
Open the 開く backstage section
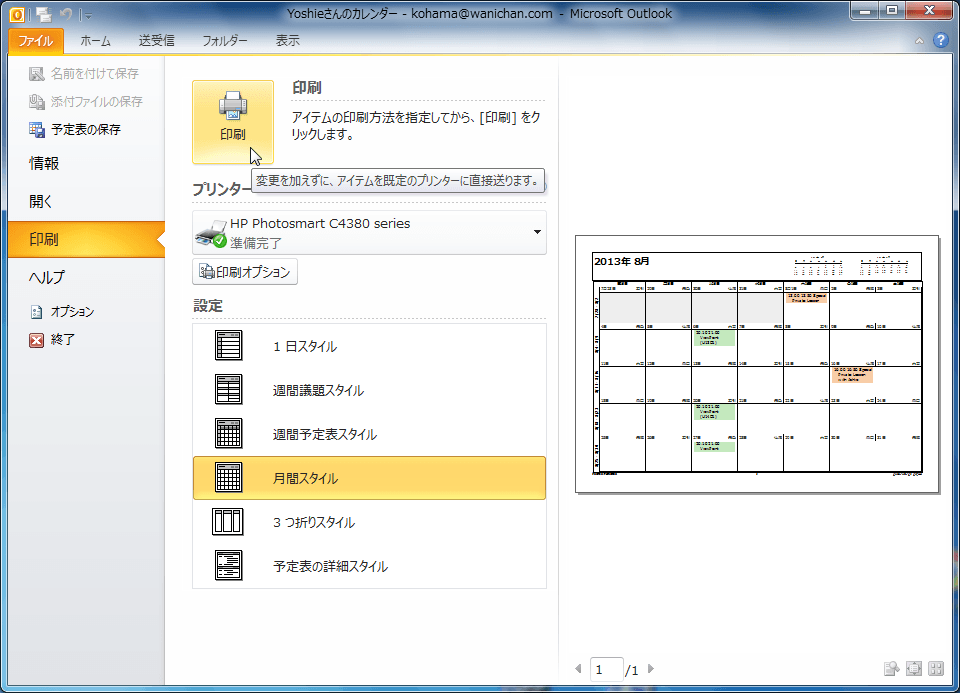(41, 201)
